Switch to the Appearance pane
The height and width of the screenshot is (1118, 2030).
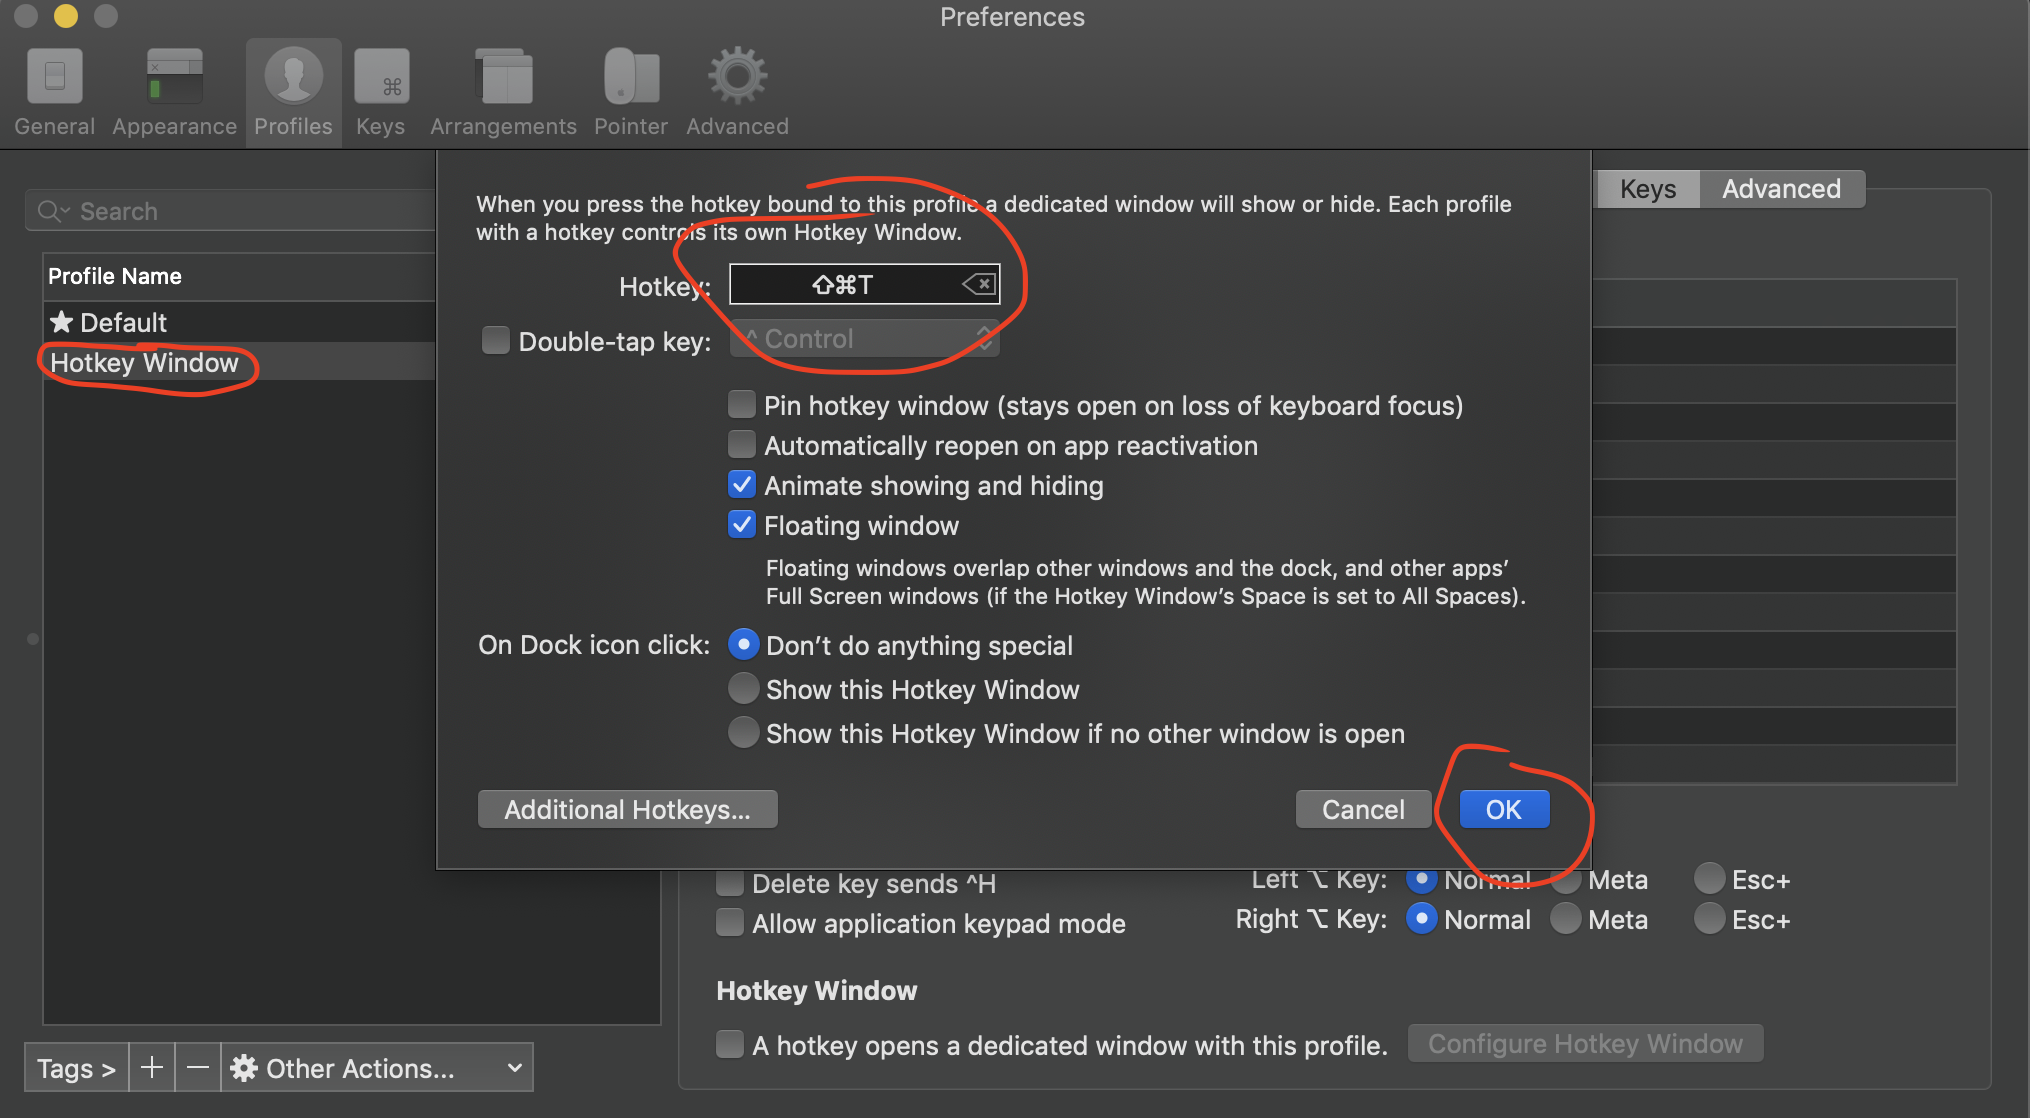click(173, 90)
